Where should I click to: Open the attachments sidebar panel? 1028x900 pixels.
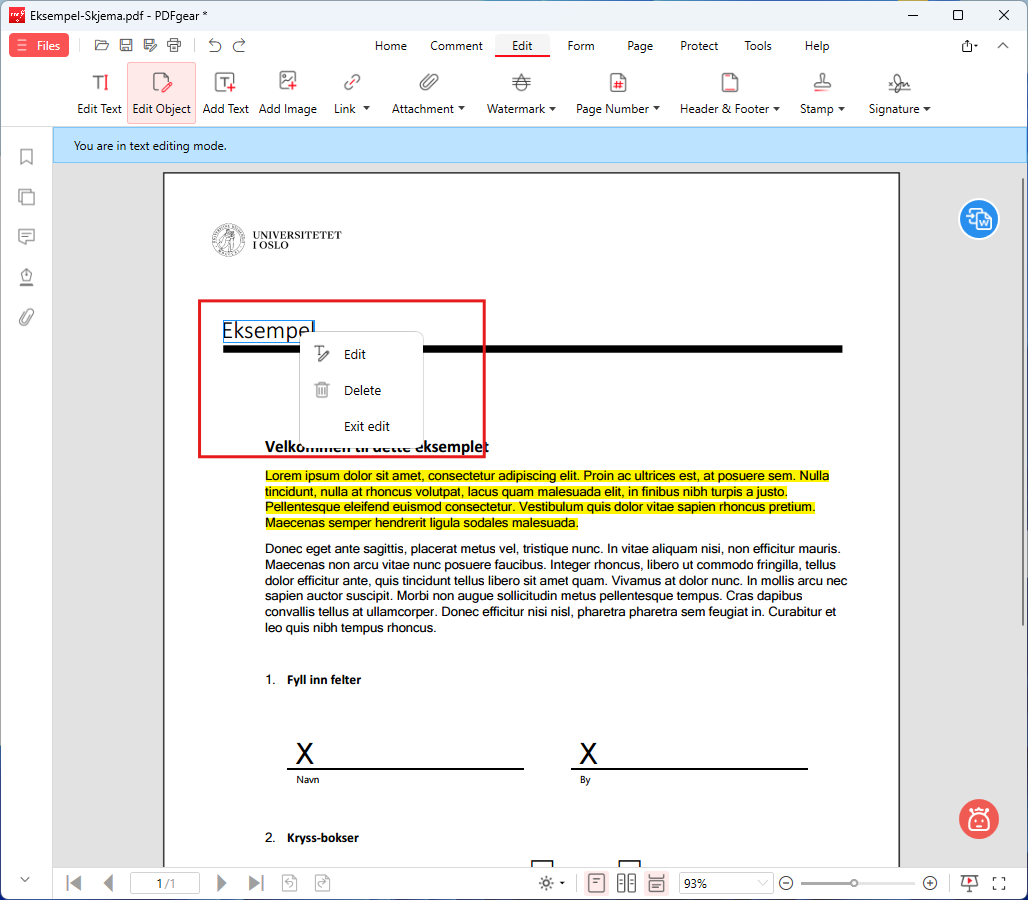tap(26, 317)
